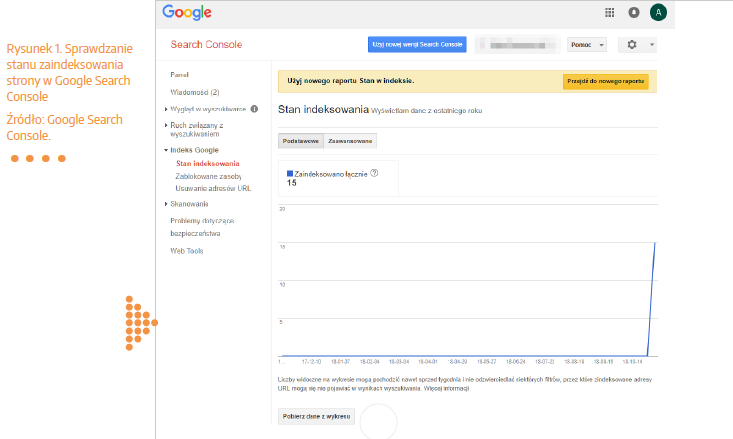Click help question mark next to Zaindeksowano łącznie
This screenshot has width=733, height=439.
click(374, 173)
